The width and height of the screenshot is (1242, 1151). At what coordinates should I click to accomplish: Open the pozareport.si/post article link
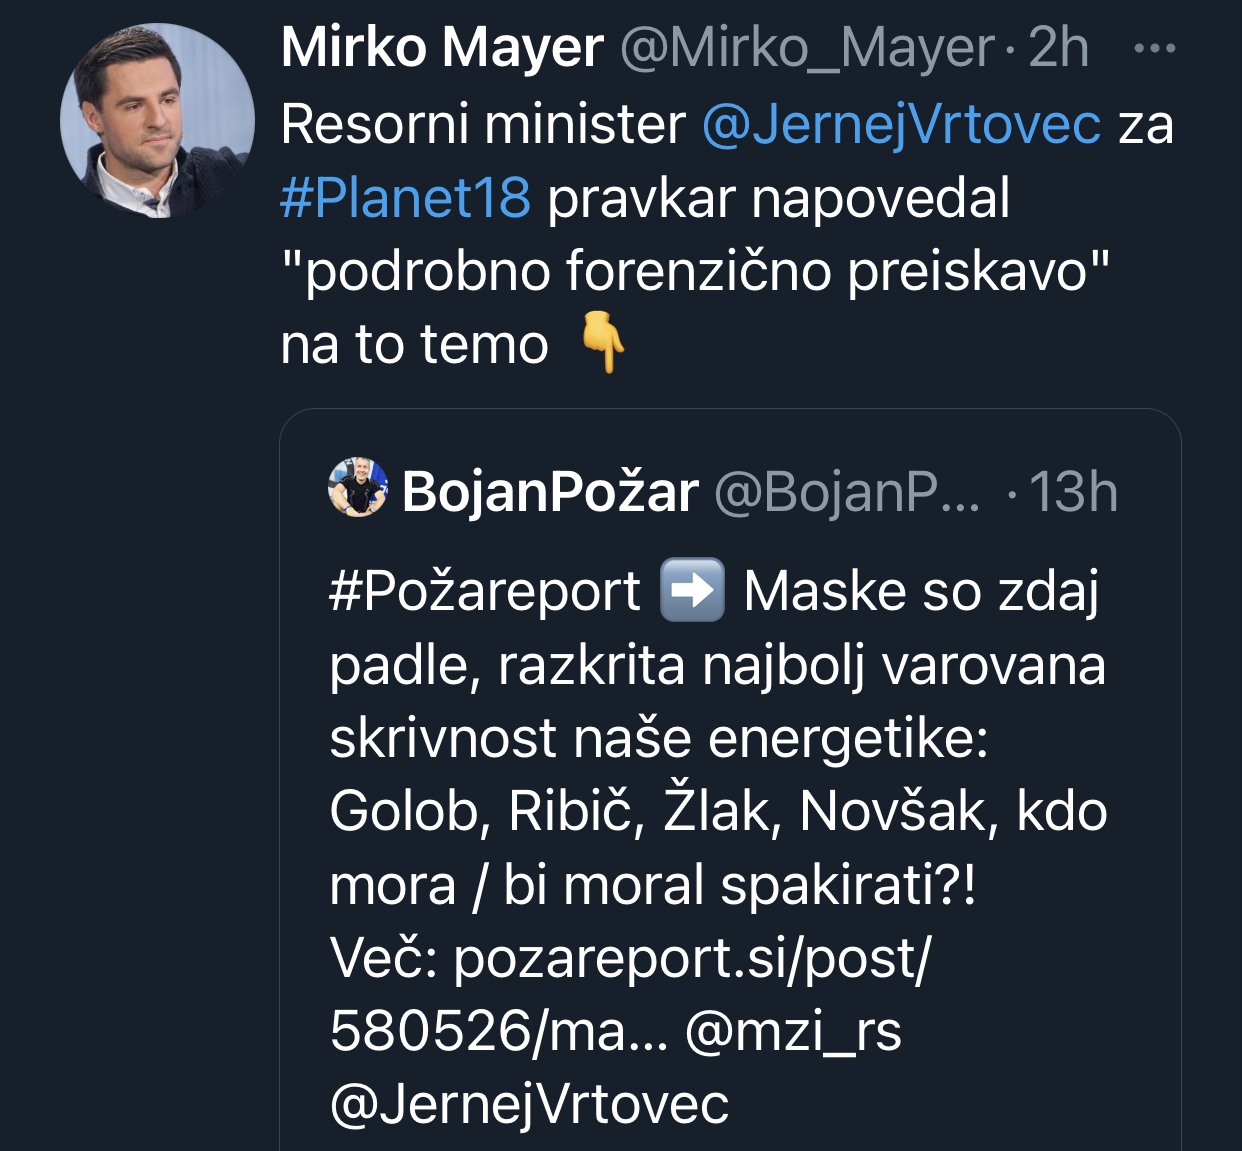click(690, 958)
